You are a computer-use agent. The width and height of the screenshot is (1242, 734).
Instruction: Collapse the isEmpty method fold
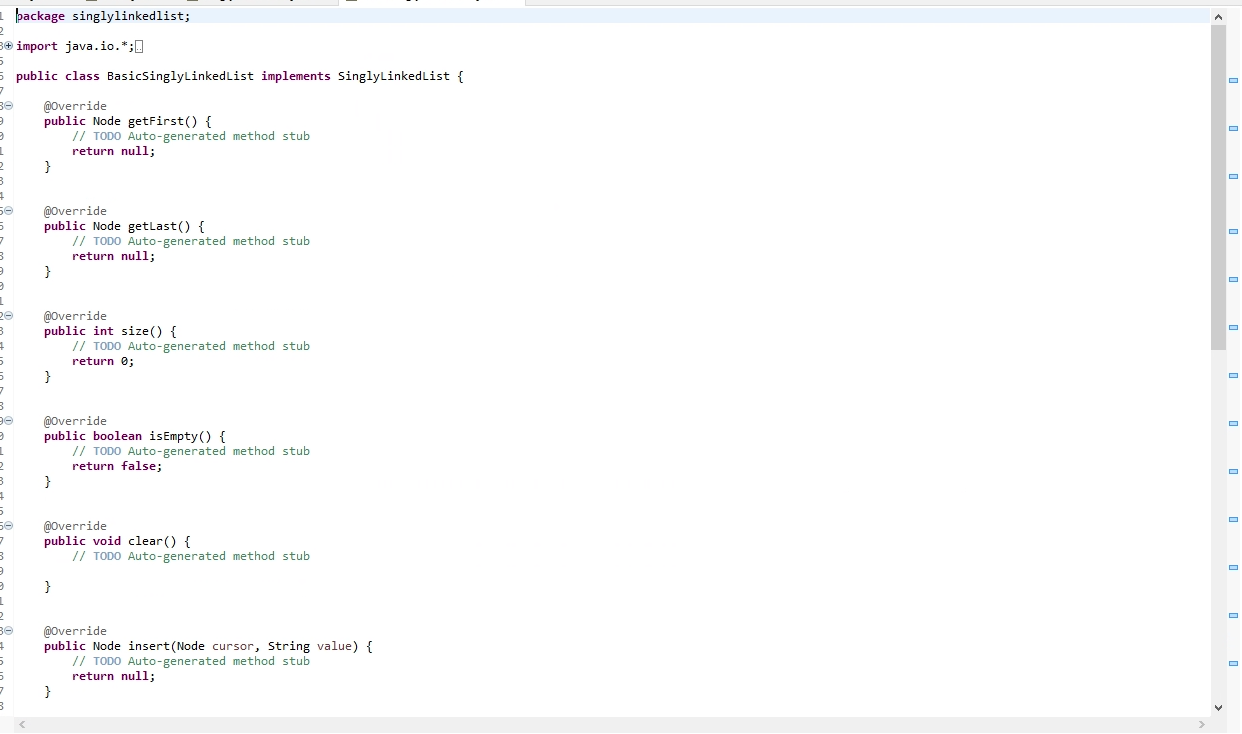(x=7, y=420)
